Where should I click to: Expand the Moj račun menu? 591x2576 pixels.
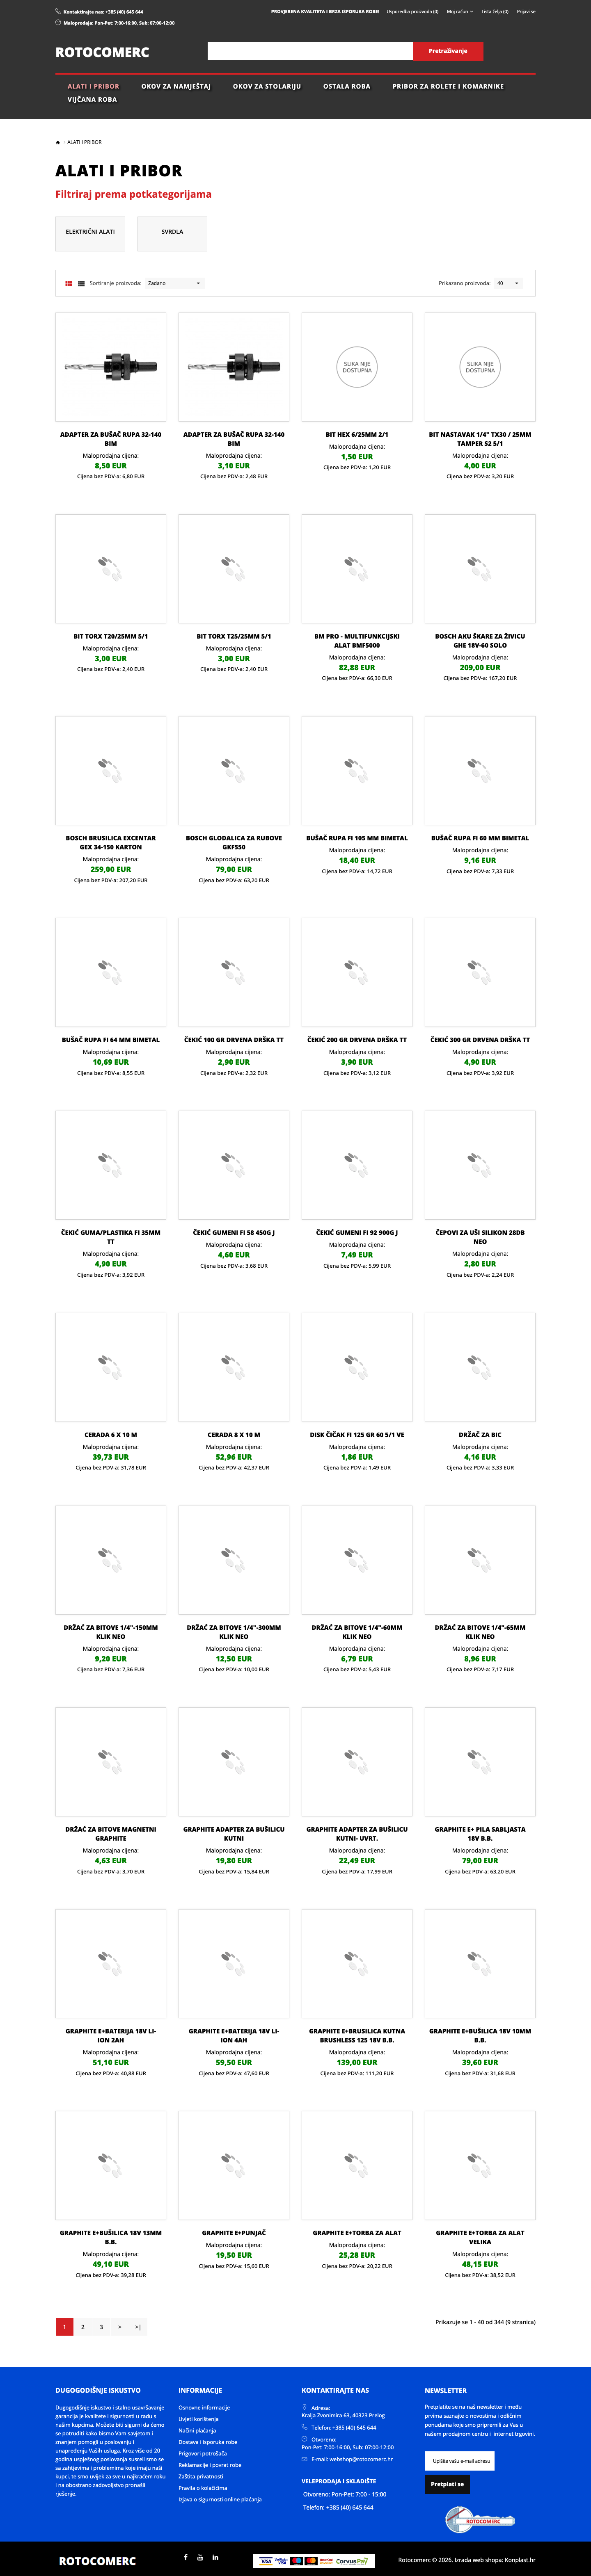coord(460,11)
